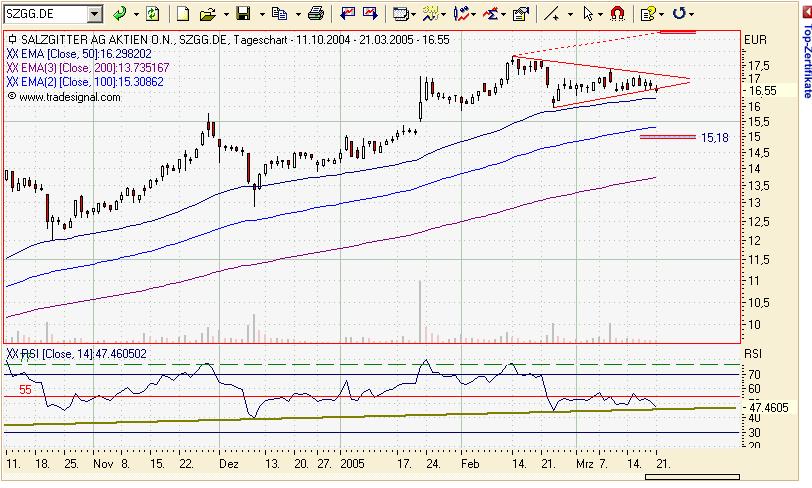
Task: Click the sigma indicator icon
Action: pyautogui.click(x=490, y=14)
